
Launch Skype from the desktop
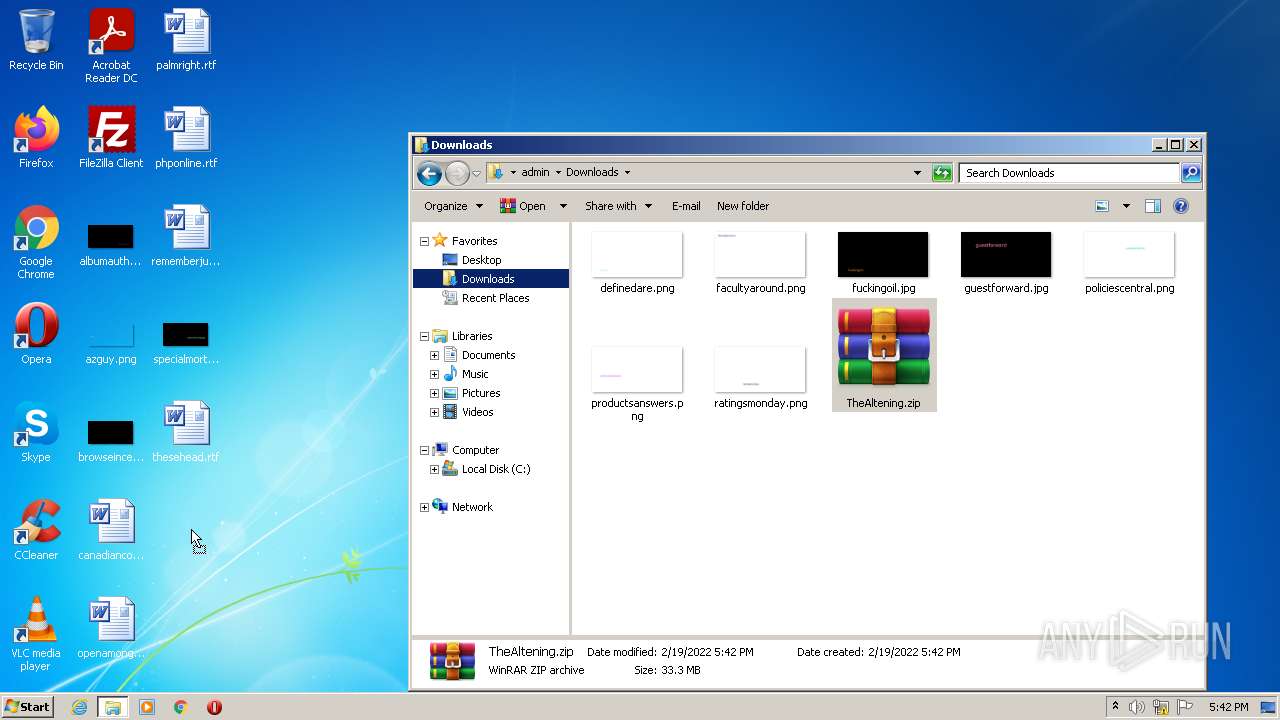click(36, 432)
